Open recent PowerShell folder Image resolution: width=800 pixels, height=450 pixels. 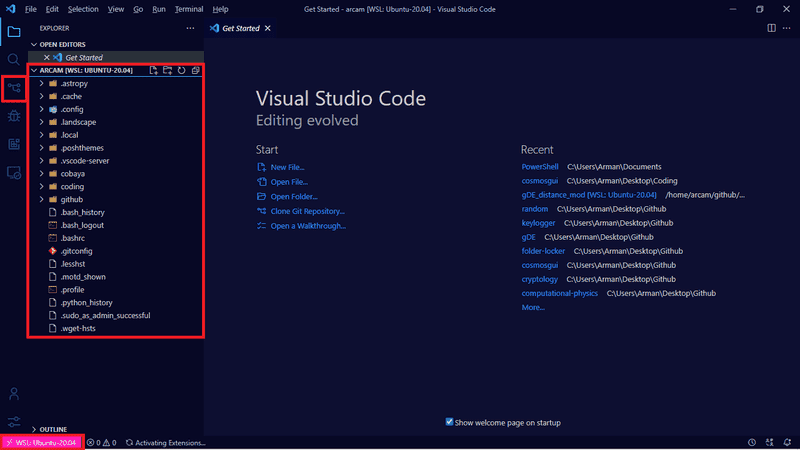(540, 167)
